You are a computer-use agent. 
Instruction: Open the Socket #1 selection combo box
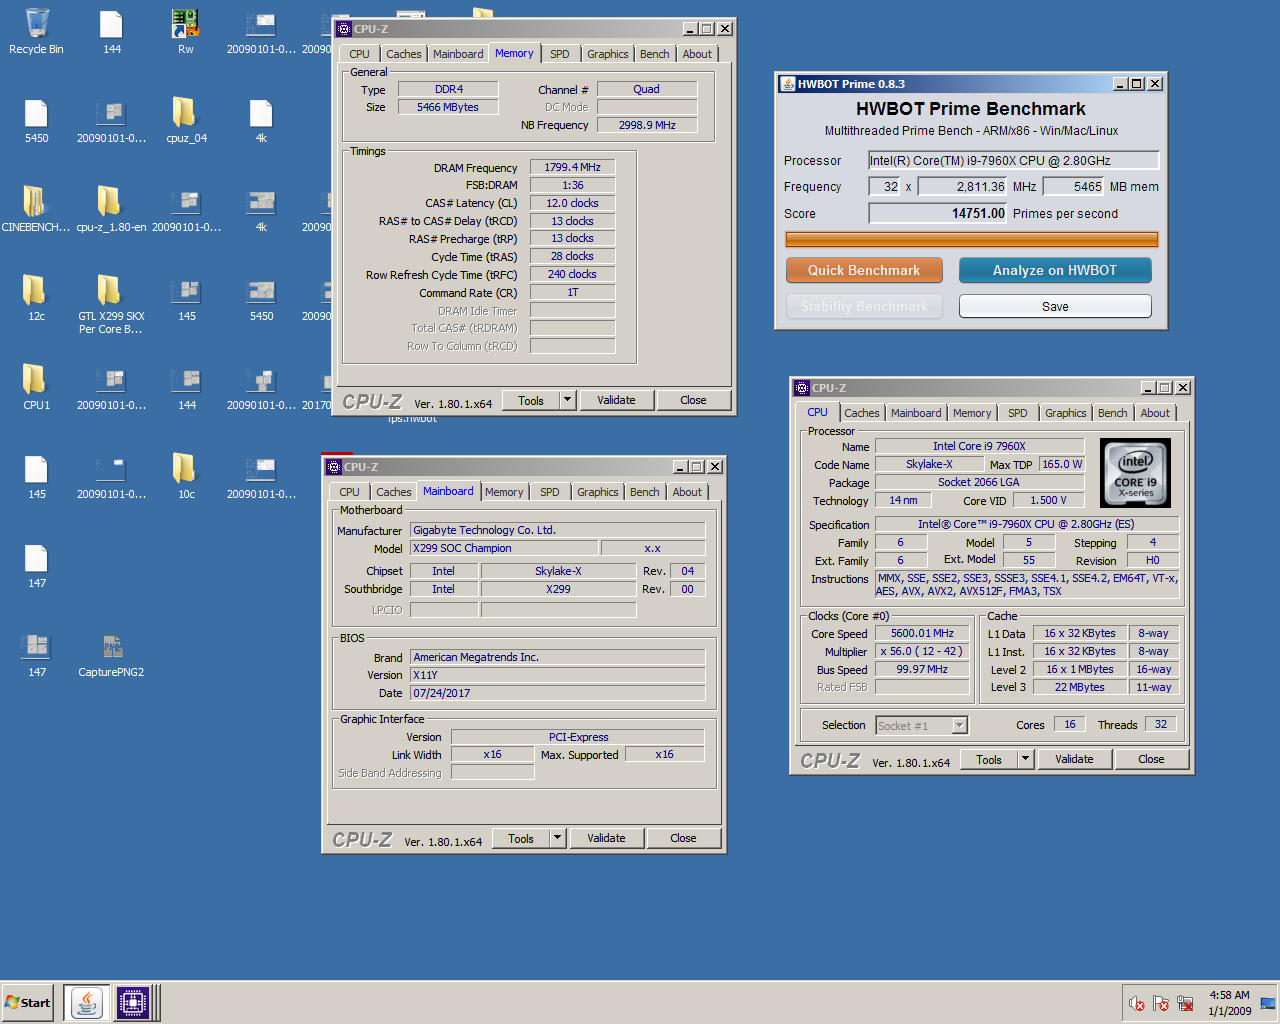922,726
